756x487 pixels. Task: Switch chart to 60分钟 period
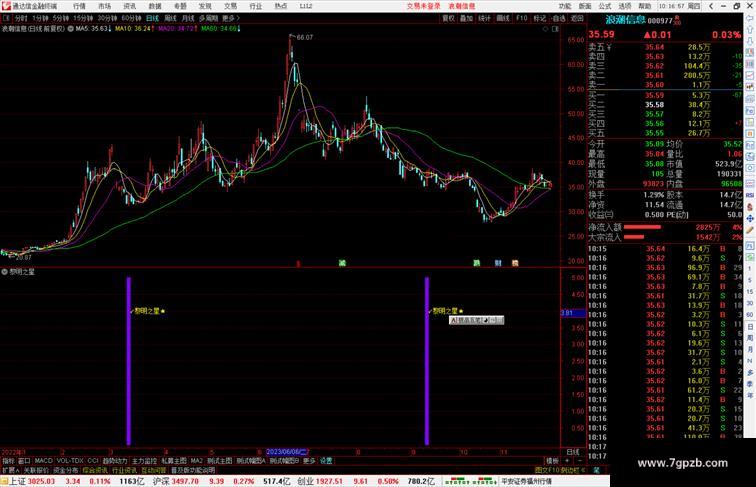tap(131, 18)
